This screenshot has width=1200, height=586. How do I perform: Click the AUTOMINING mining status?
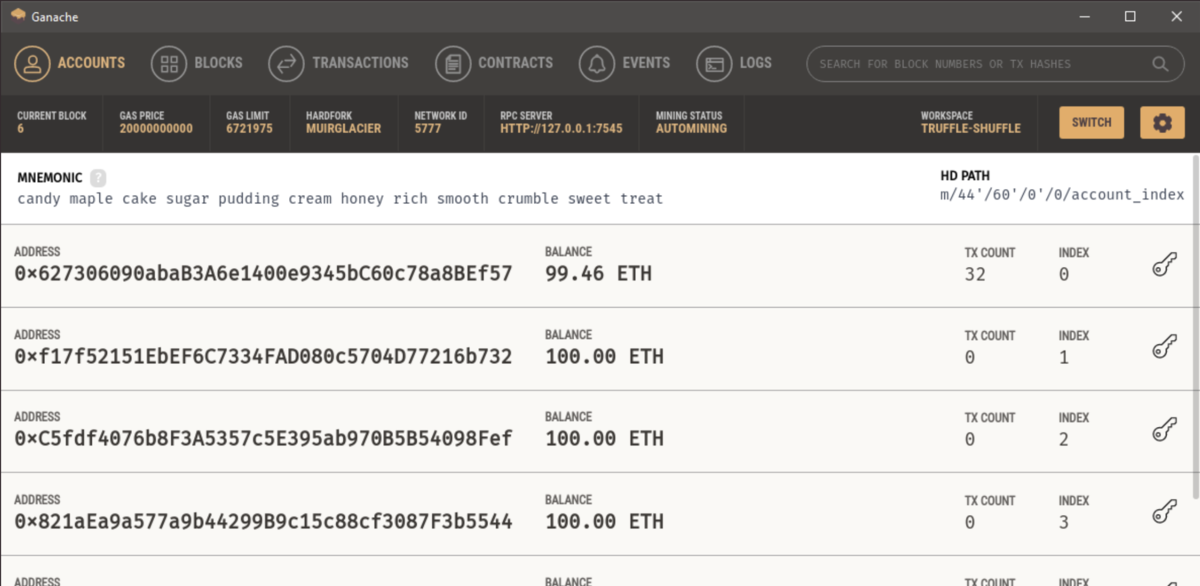pos(691,129)
